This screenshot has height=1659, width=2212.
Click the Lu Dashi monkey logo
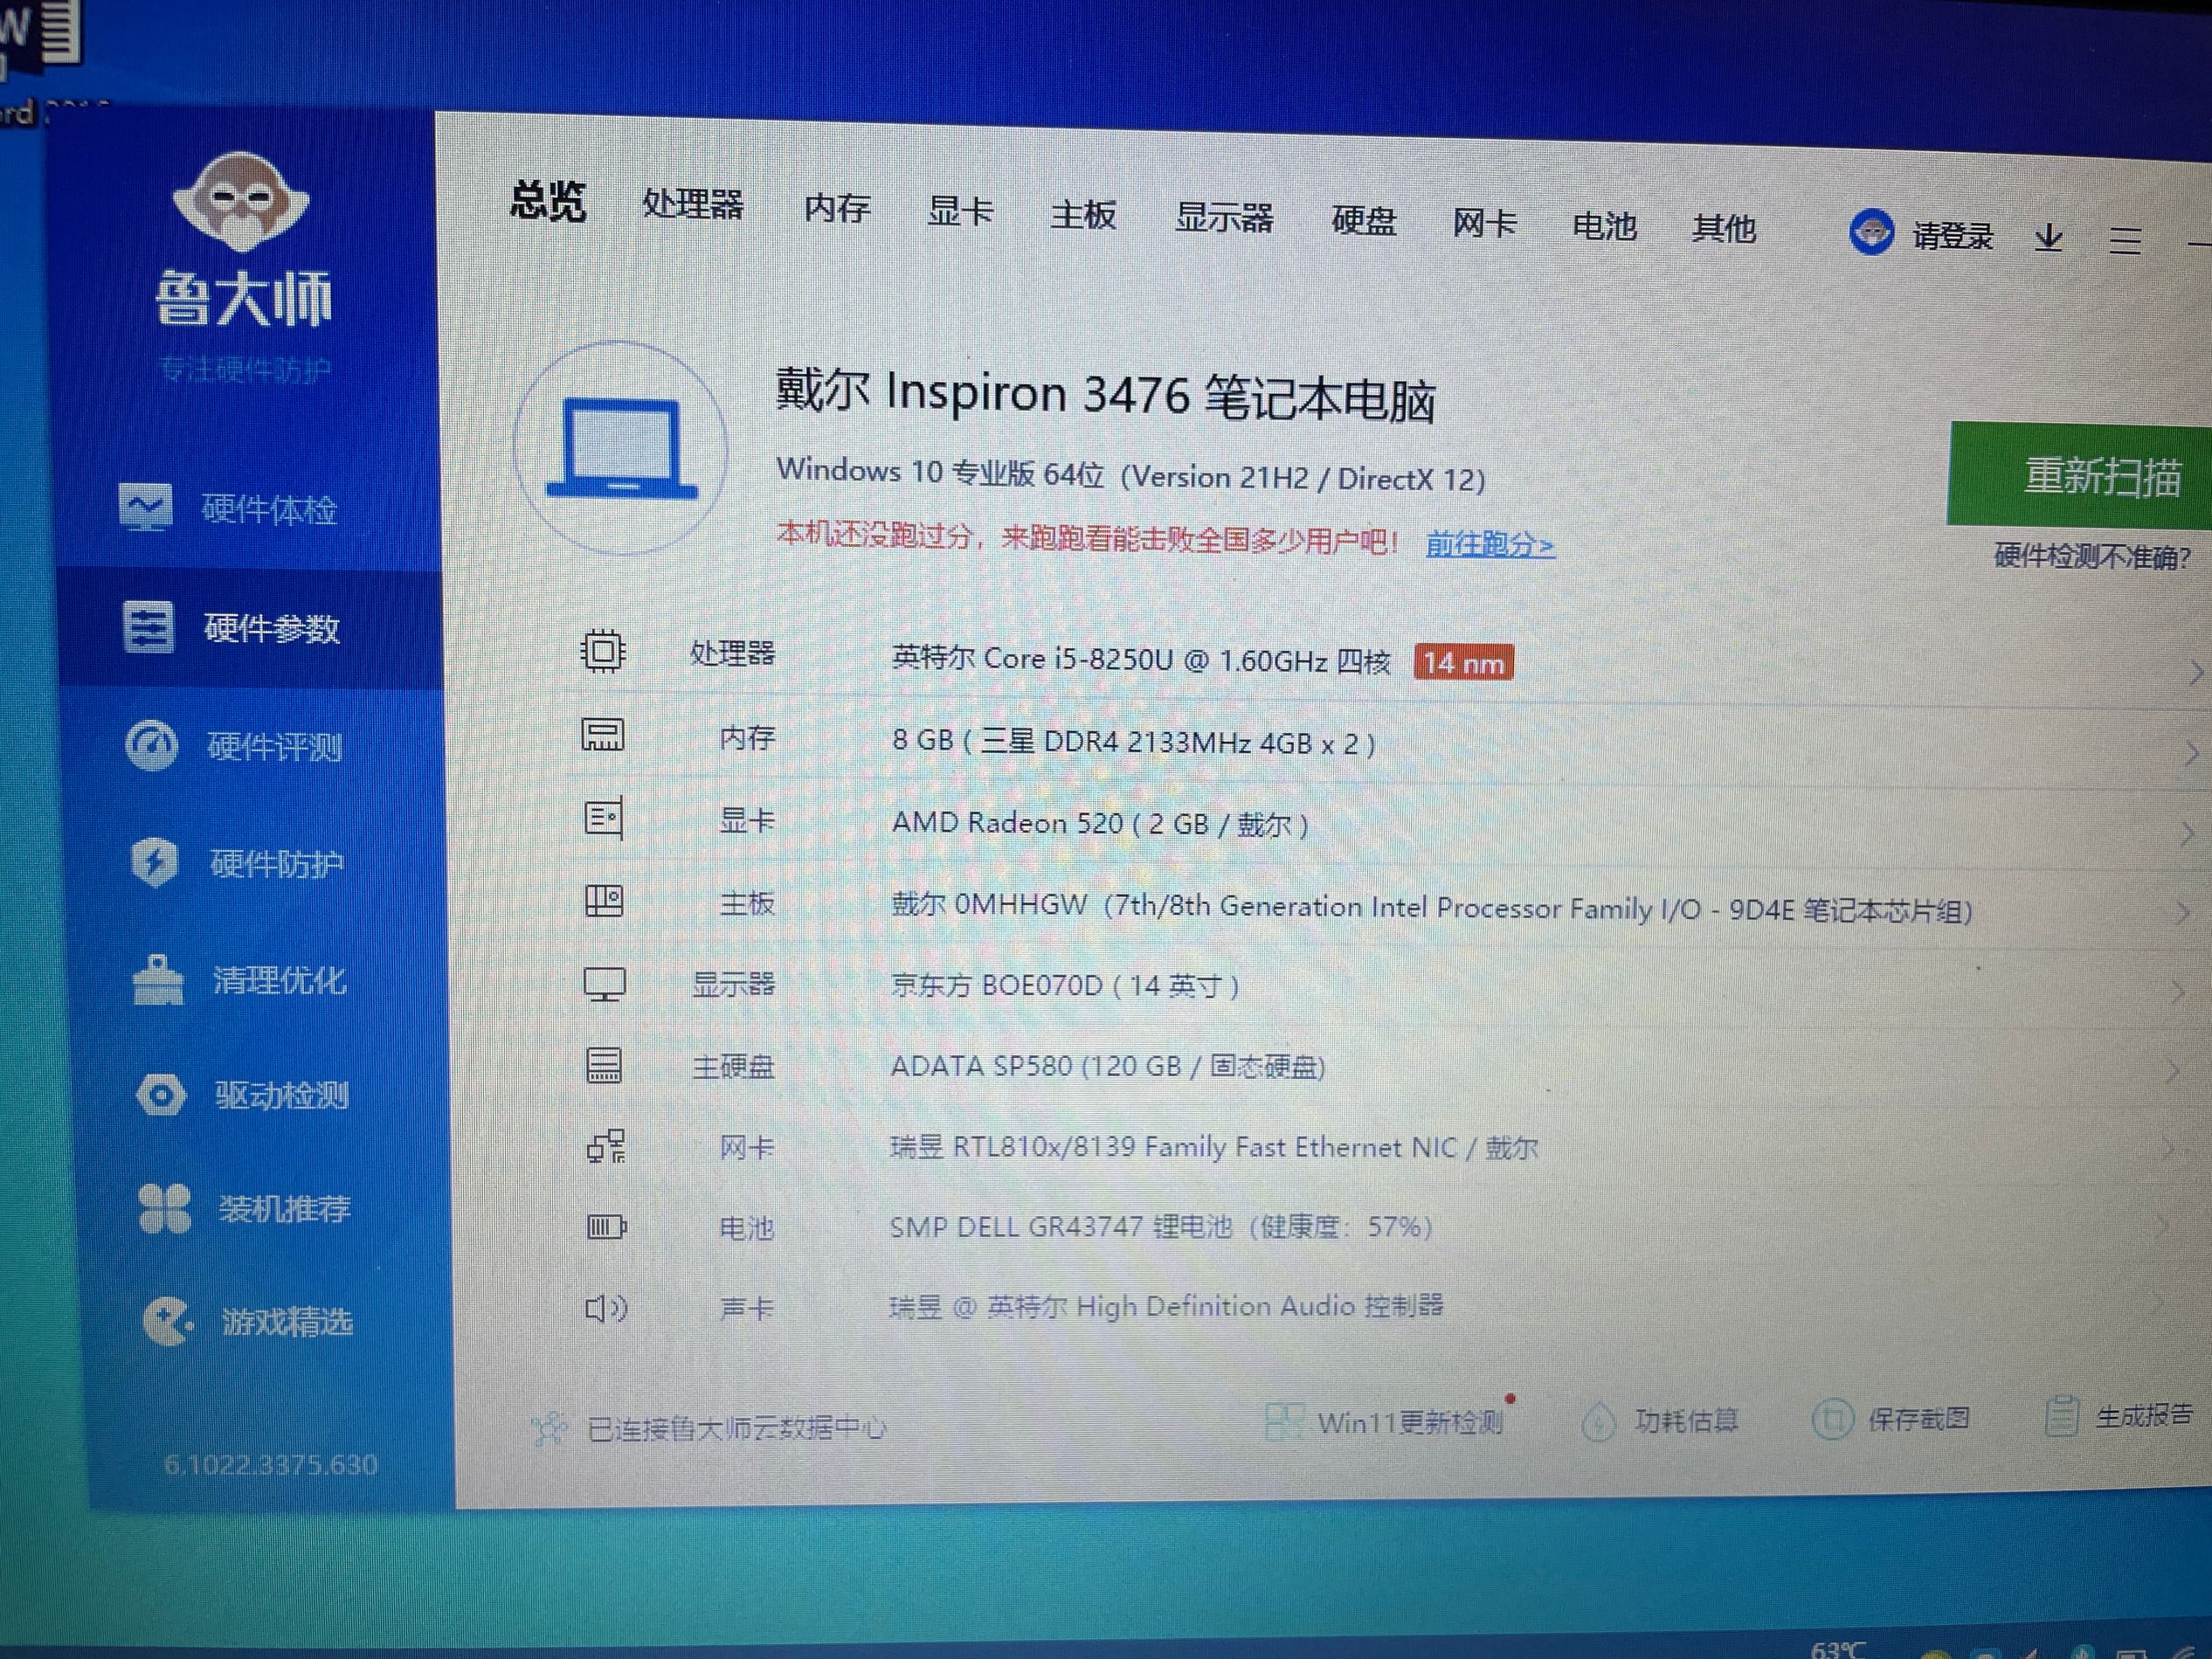[x=241, y=202]
